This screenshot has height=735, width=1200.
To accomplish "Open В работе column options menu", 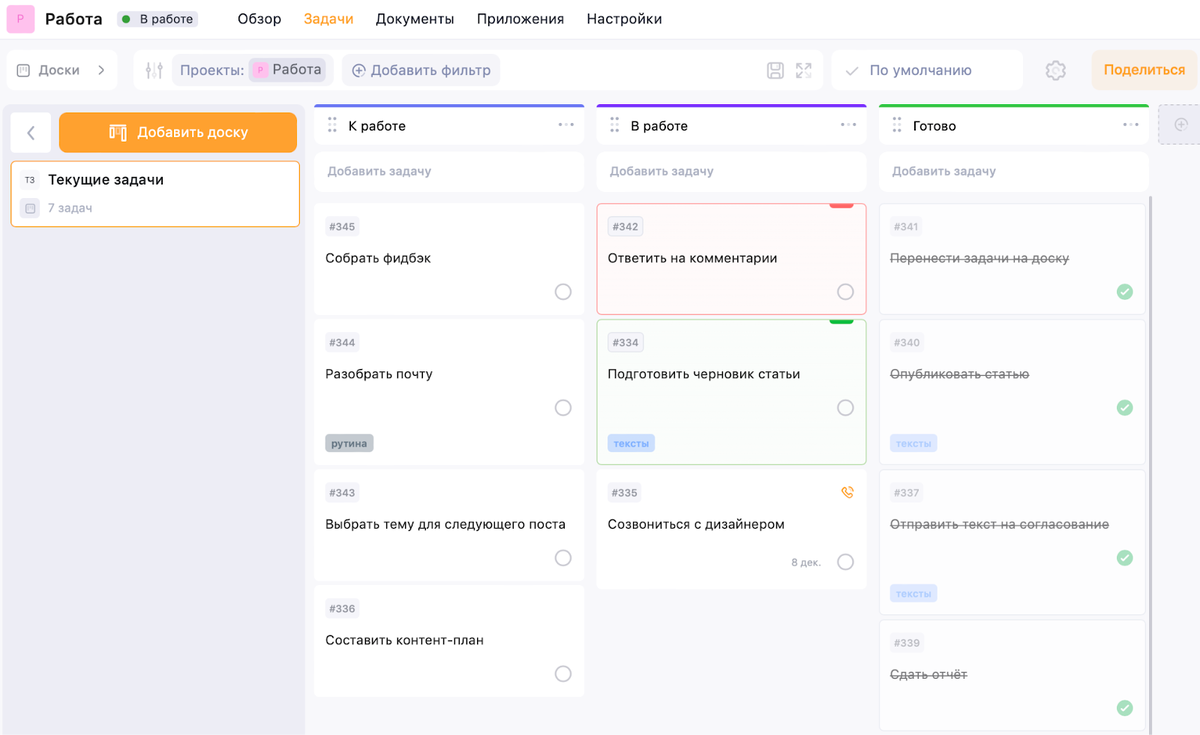I will [849, 125].
